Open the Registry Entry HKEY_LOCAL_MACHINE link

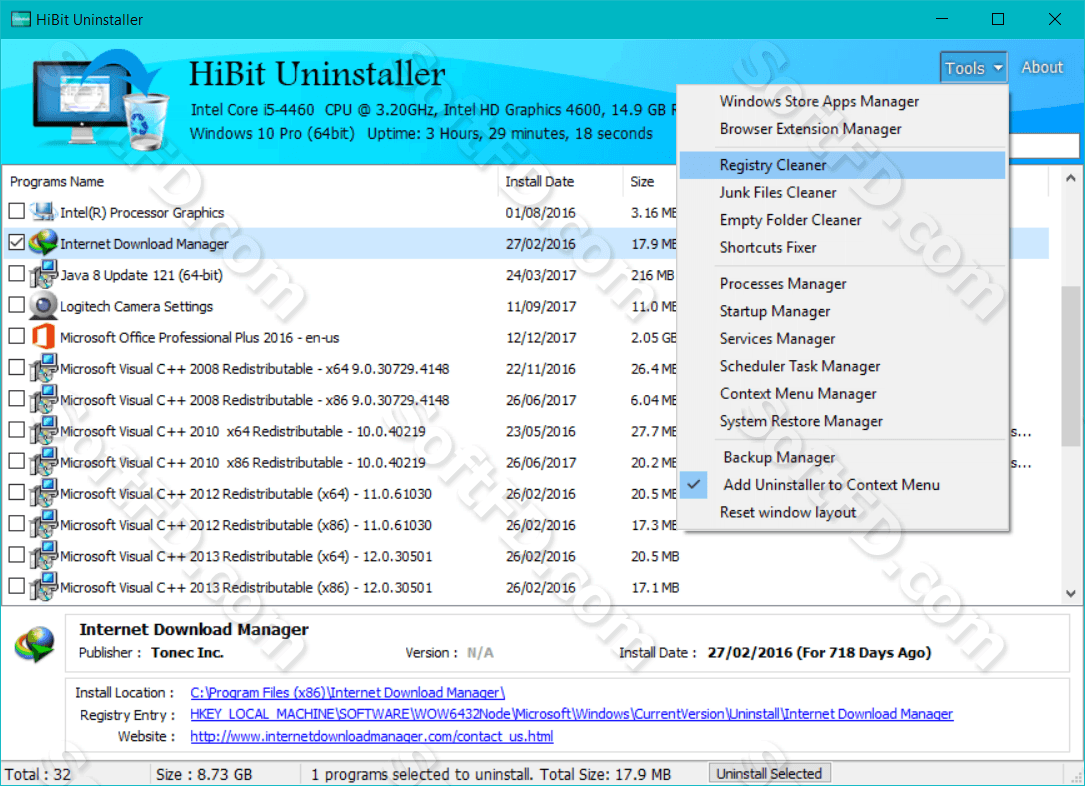pos(572,714)
